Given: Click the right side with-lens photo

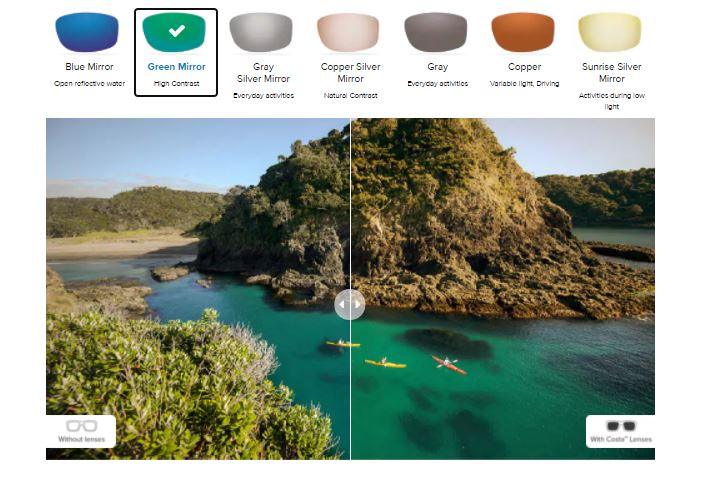Looking at the screenshot, I should coord(503,289).
